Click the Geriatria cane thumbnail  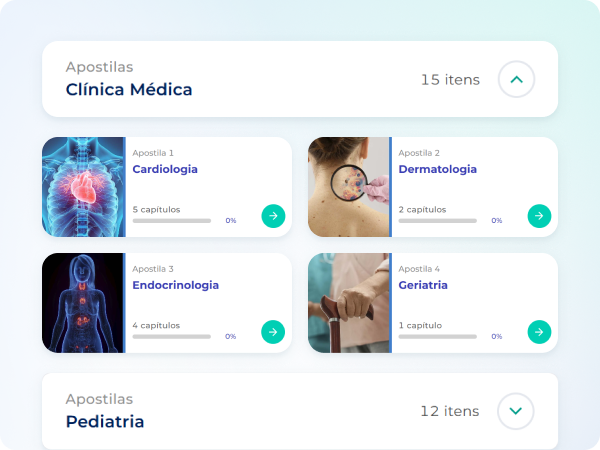click(348, 303)
